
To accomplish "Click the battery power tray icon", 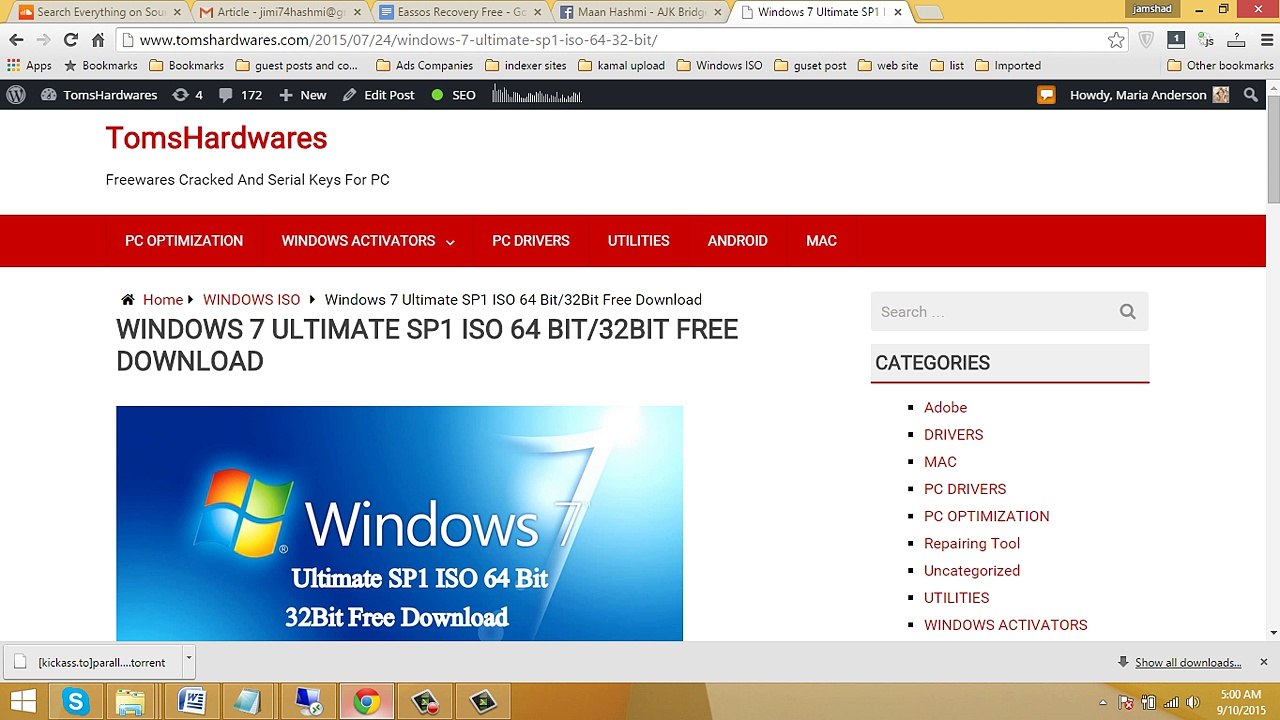I will pyautogui.click(x=1148, y=702).
